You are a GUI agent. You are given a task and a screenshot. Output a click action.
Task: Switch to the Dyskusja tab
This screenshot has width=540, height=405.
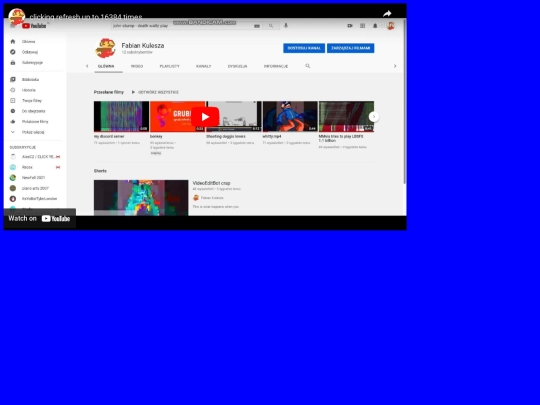(238, 66)
